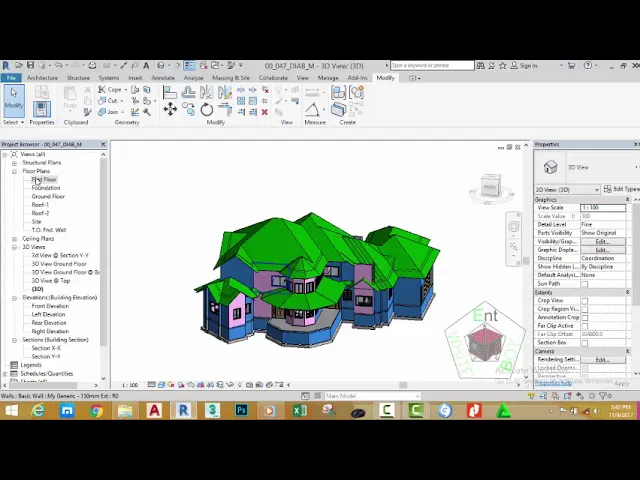Screen dimensions: 640x480
Task: Enable the Far Clip Active checkbox
Action: [584, 326]
